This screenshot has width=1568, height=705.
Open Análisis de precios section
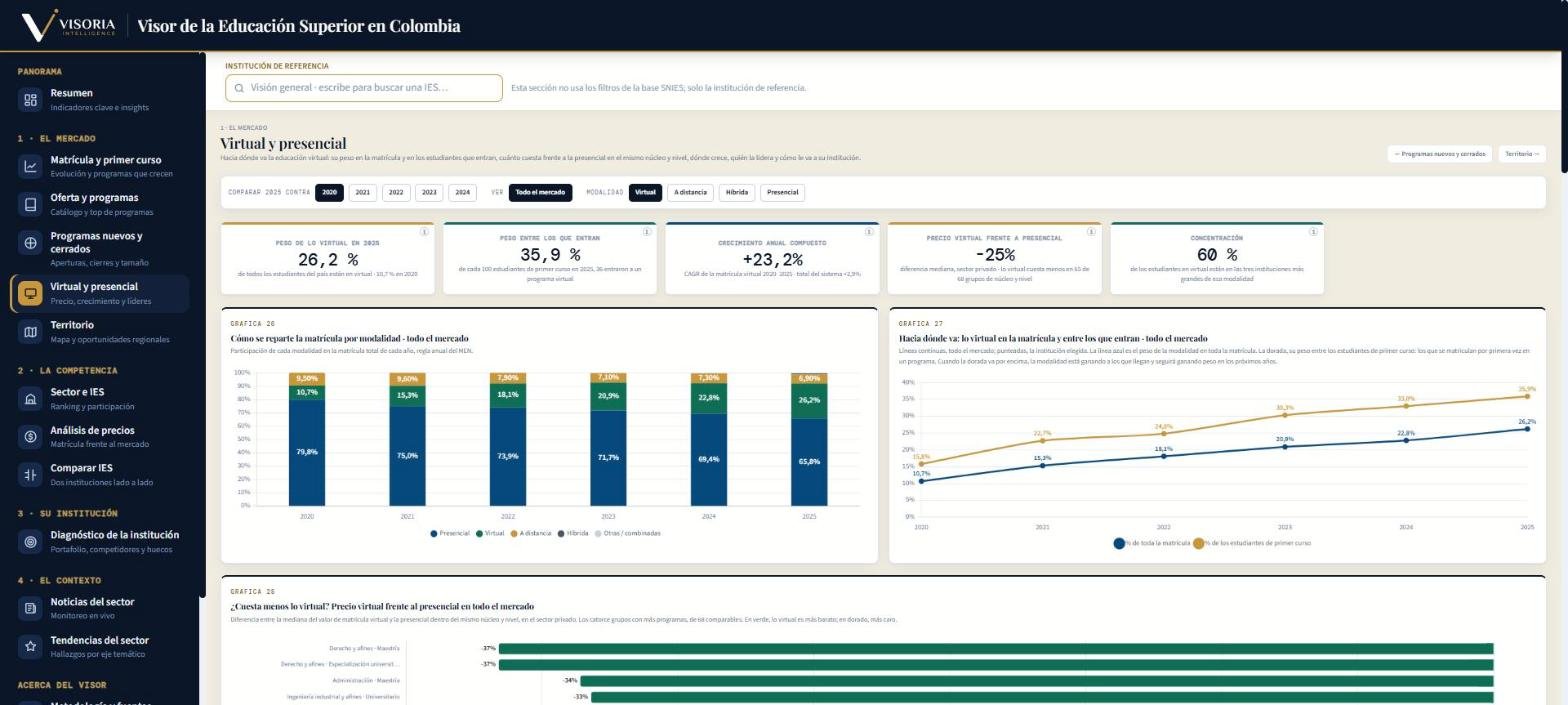99,437
